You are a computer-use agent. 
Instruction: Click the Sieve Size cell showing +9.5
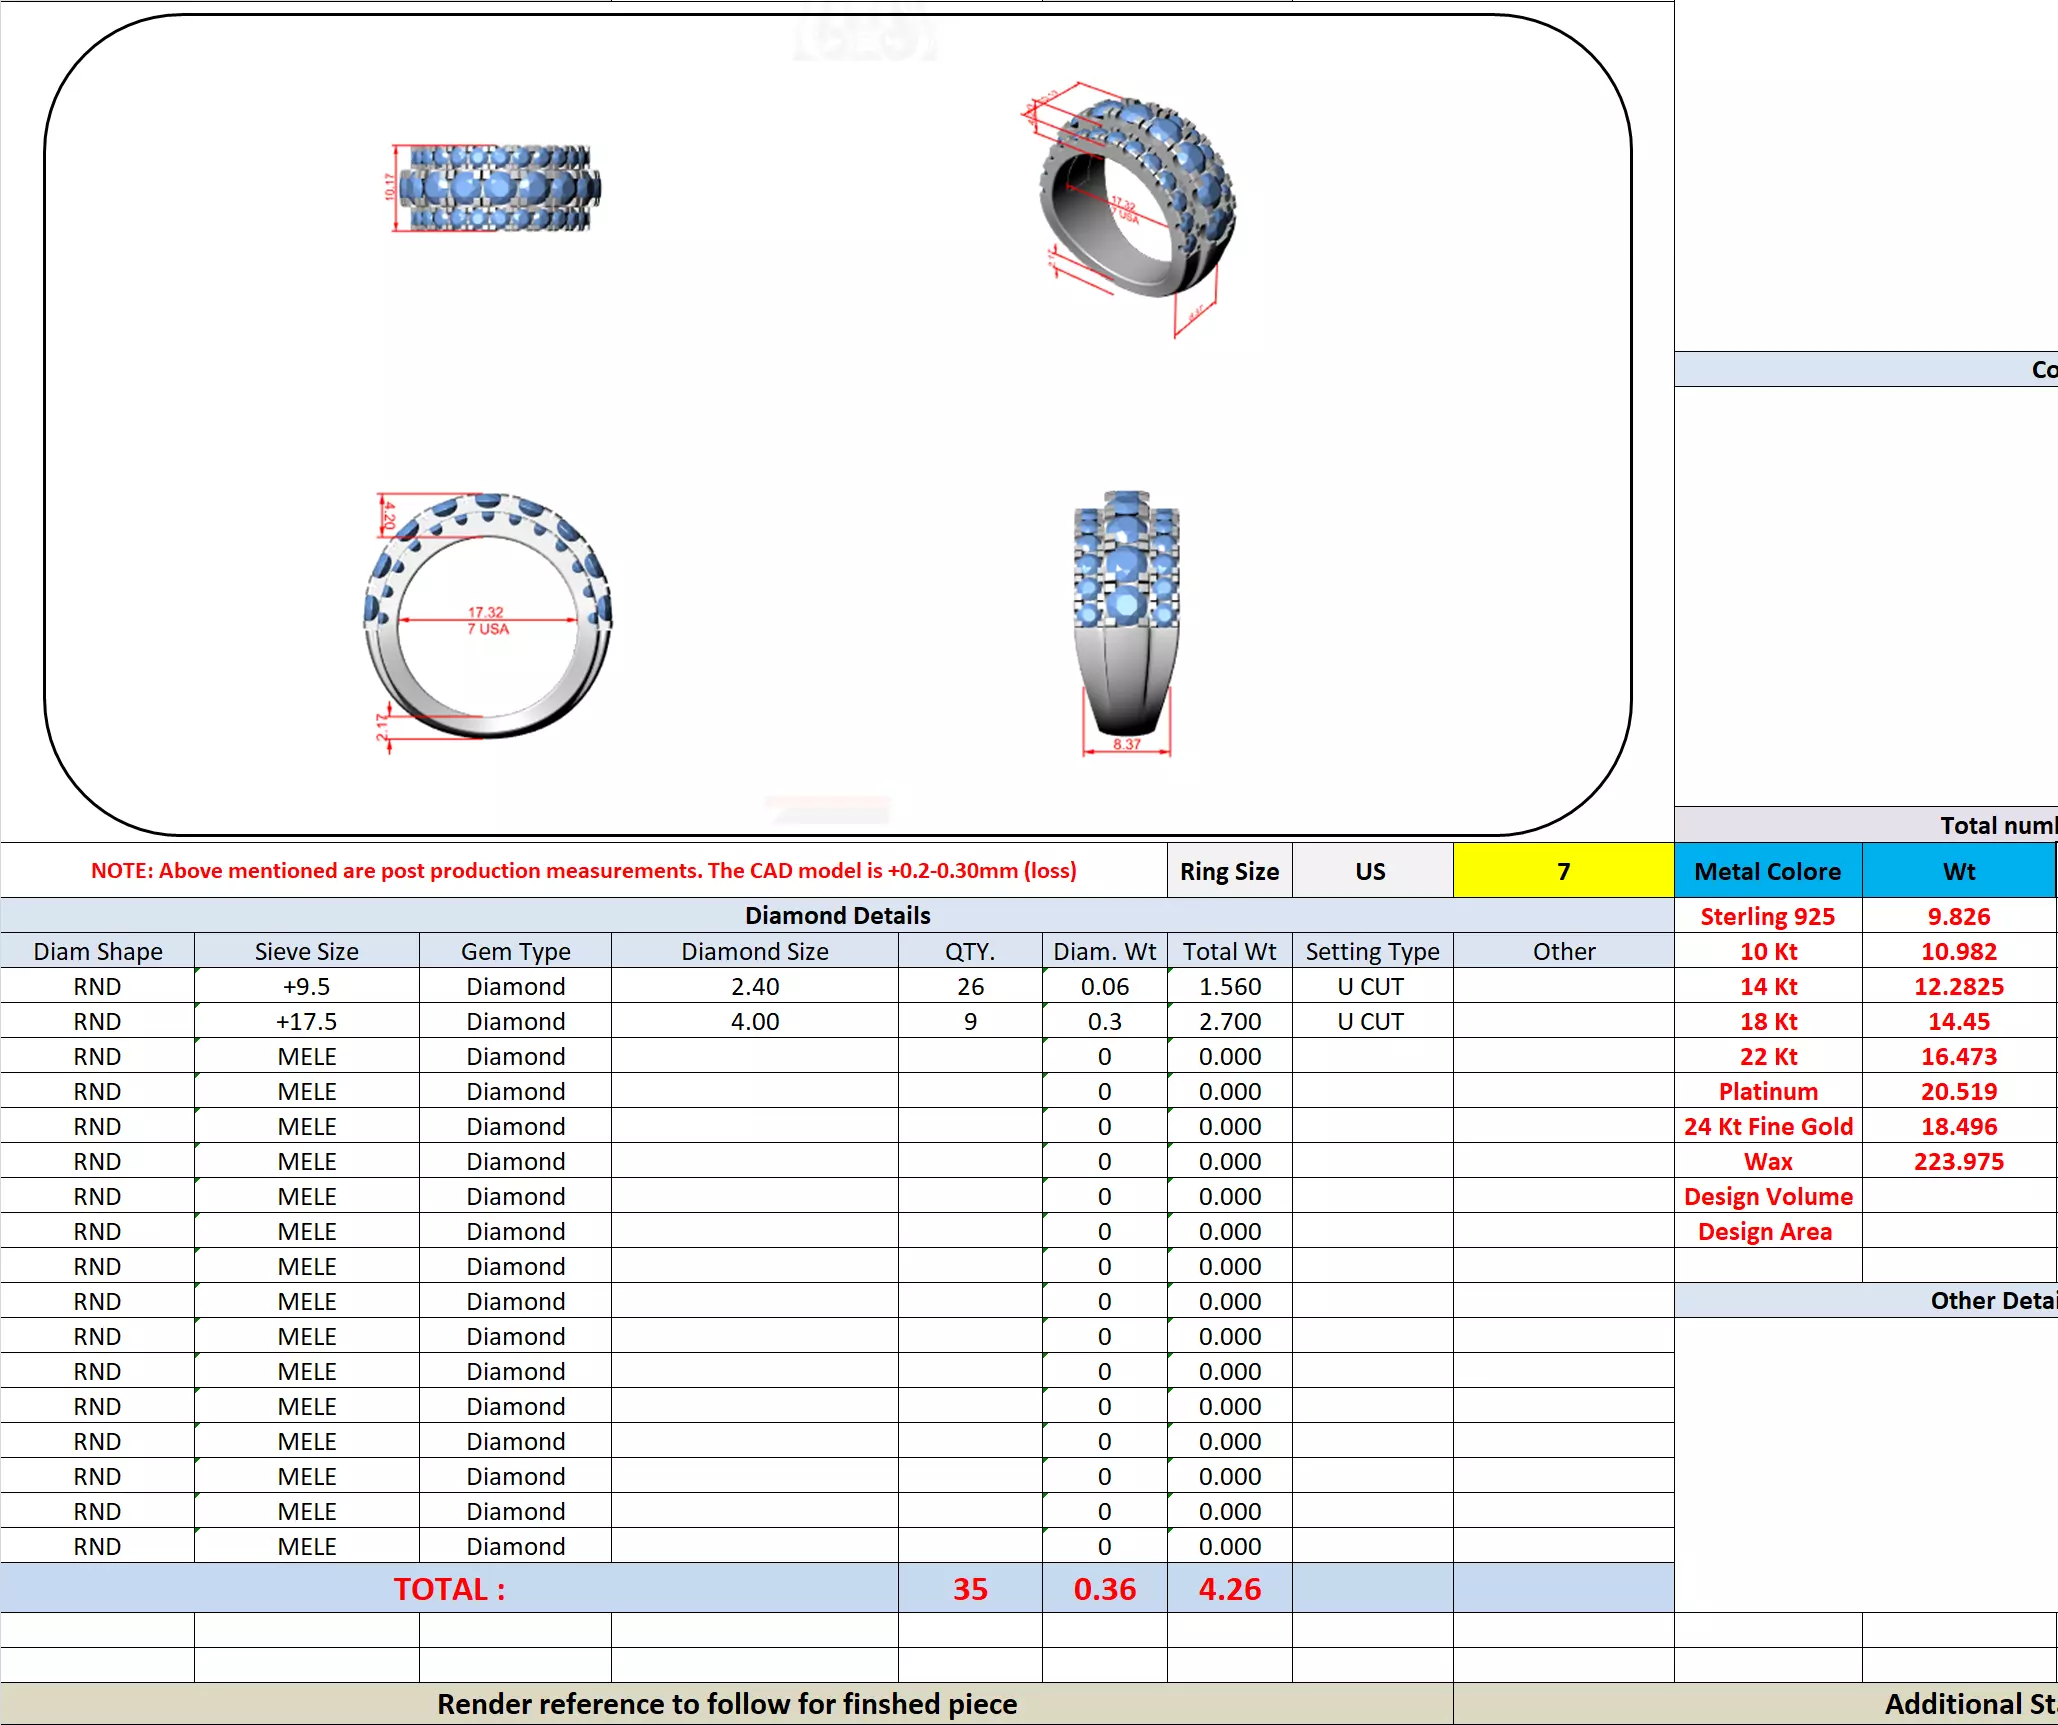click(306, 986)
